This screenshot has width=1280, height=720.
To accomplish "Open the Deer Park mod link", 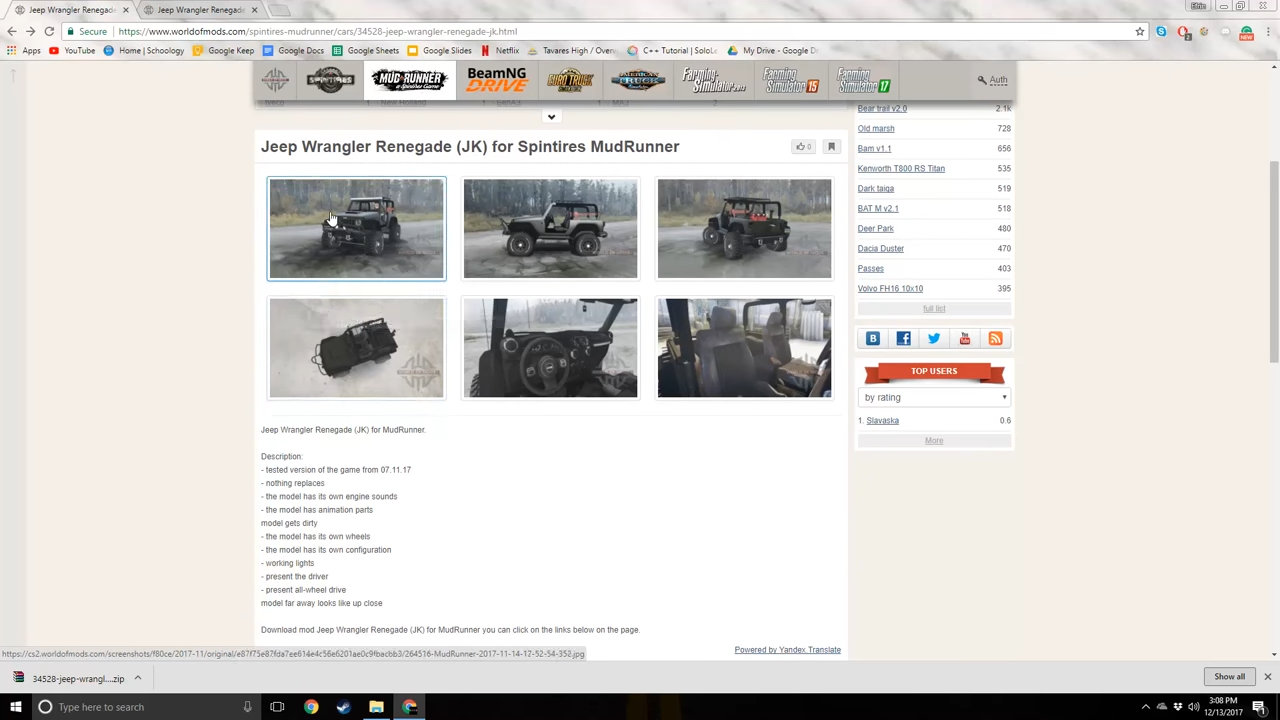I will point(875,228).
